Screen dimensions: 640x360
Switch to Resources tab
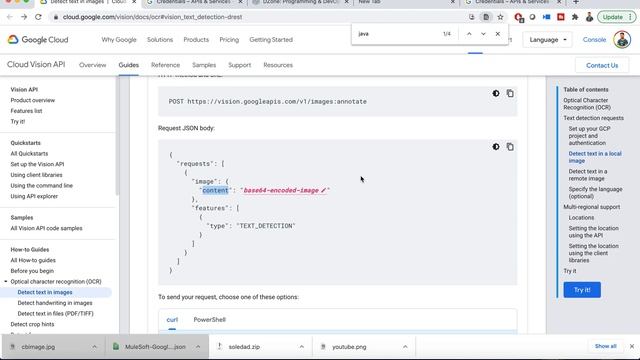pyautogui.click(x=278, y=65)
